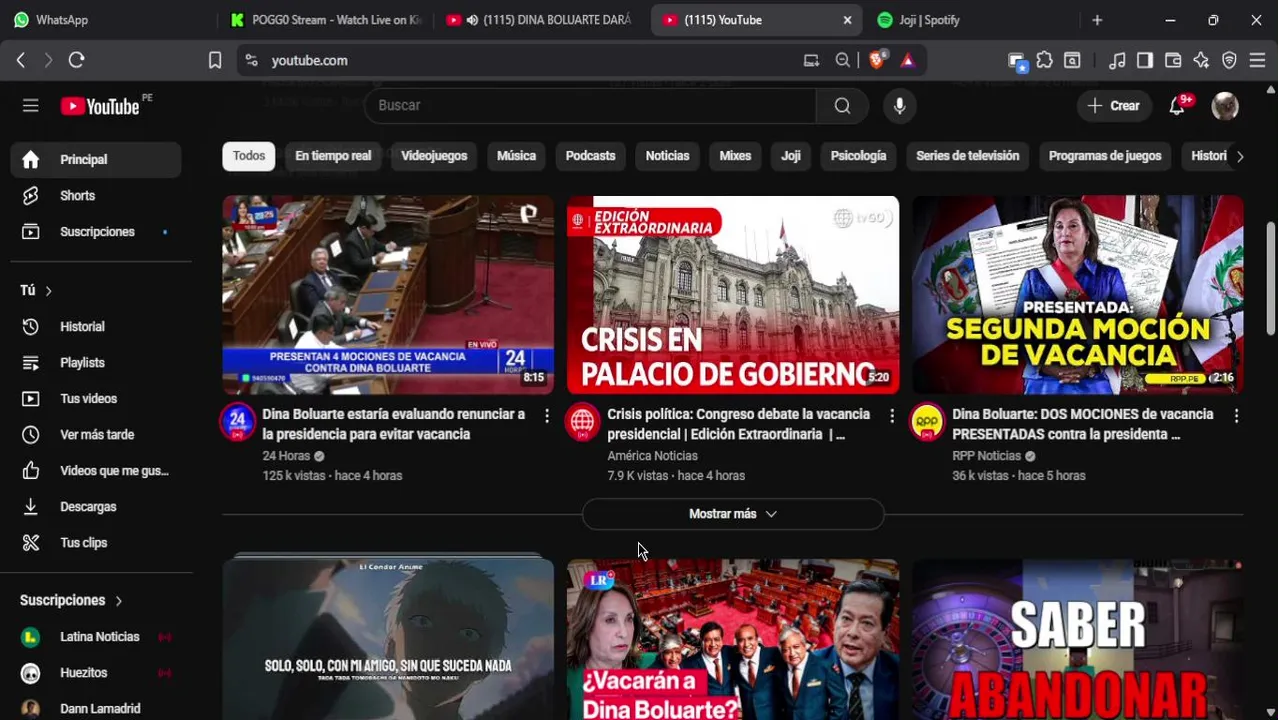1278x720 pixels.
Task: Open América Noticias channel avatar
Action: pos(583,423)
